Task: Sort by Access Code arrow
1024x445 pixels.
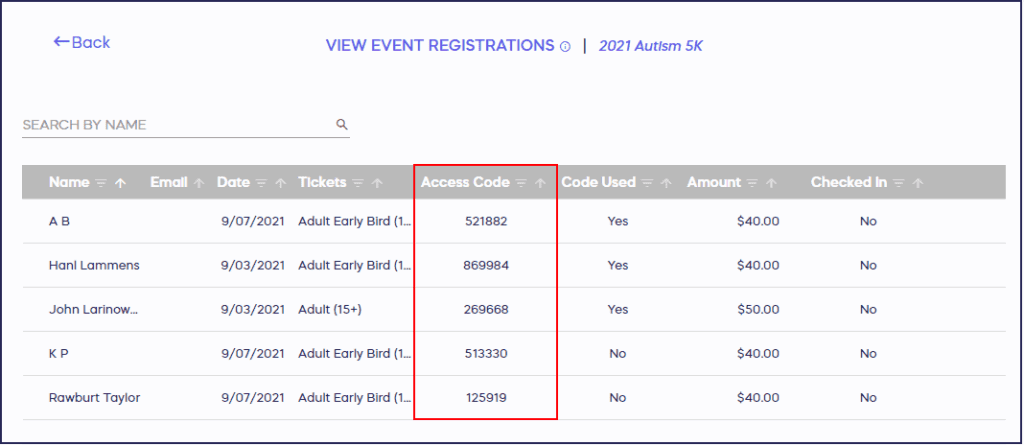Action: [x=540, y=183]
